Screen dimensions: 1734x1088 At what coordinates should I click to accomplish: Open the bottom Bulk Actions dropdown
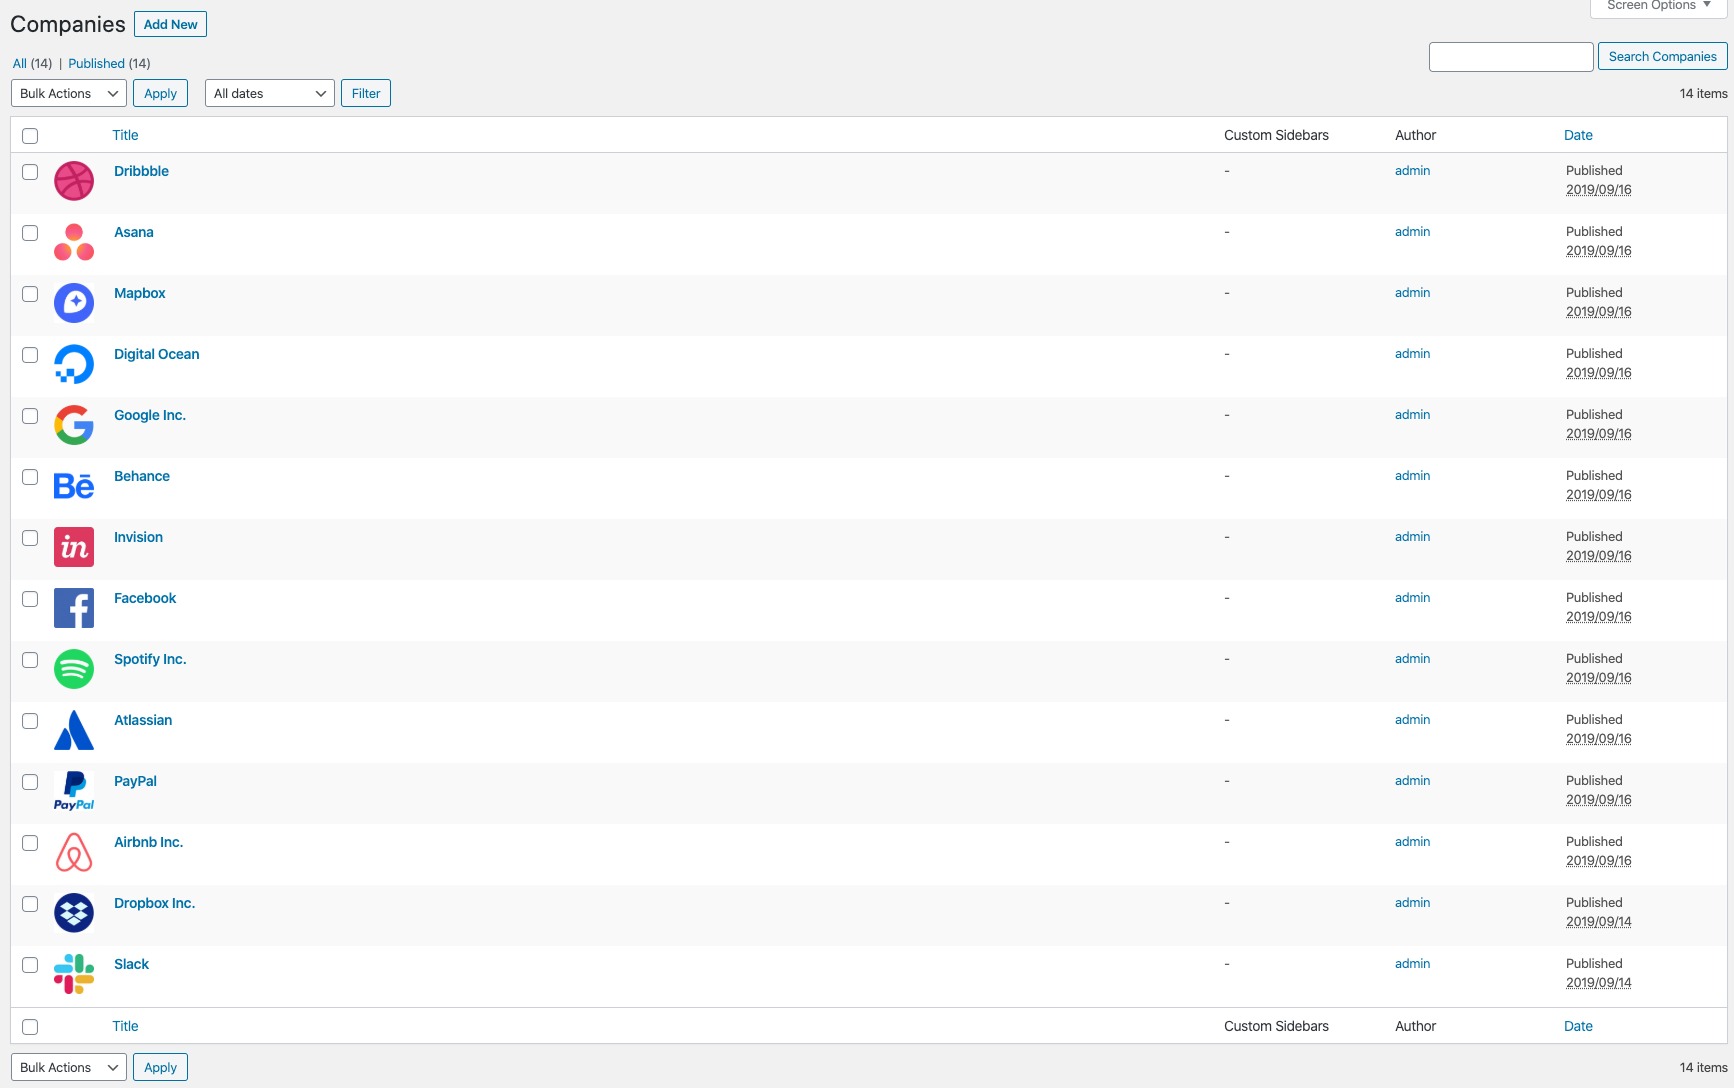(69, 1067)
